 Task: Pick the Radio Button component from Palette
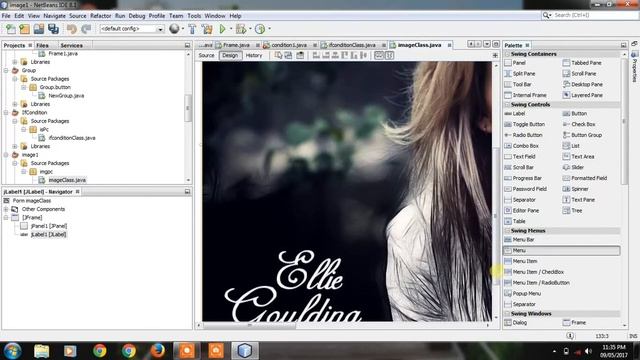pos(527,135)
